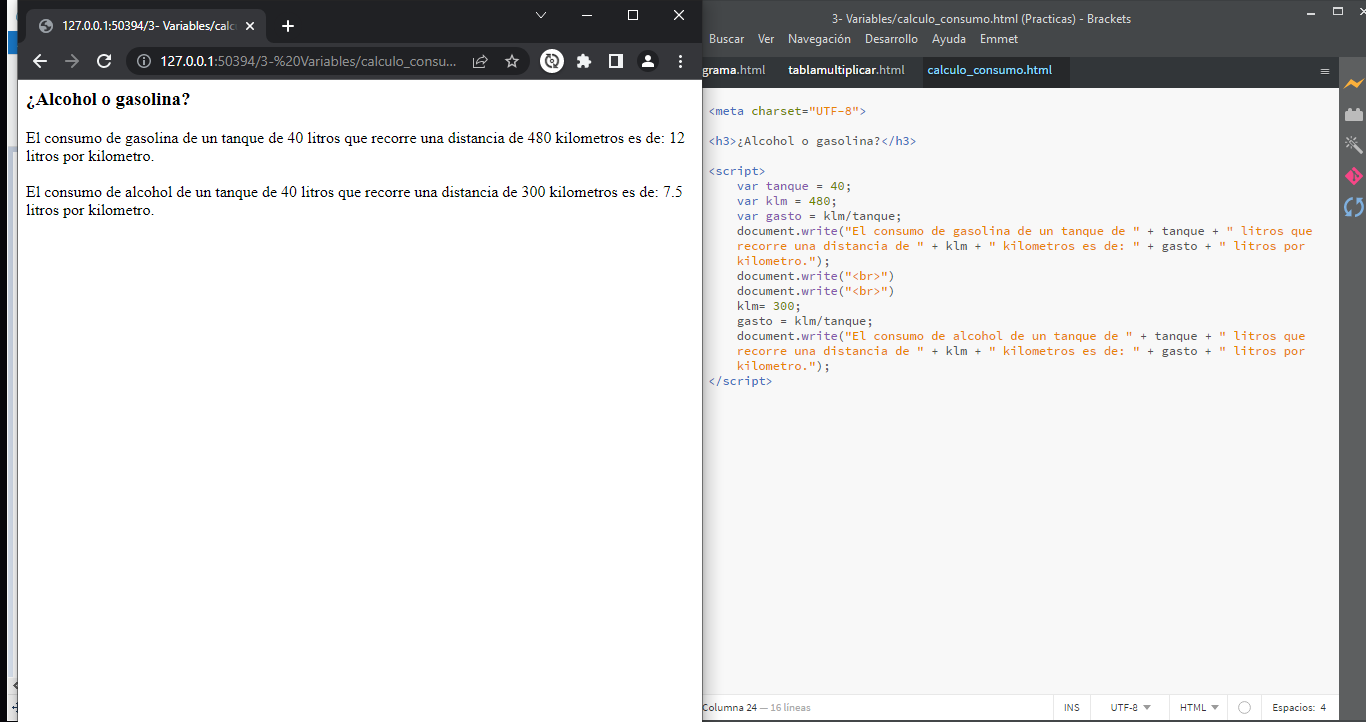The image size is (1366, 722).
Task: Maximize the Chrome window
Action: click(633, 15)
